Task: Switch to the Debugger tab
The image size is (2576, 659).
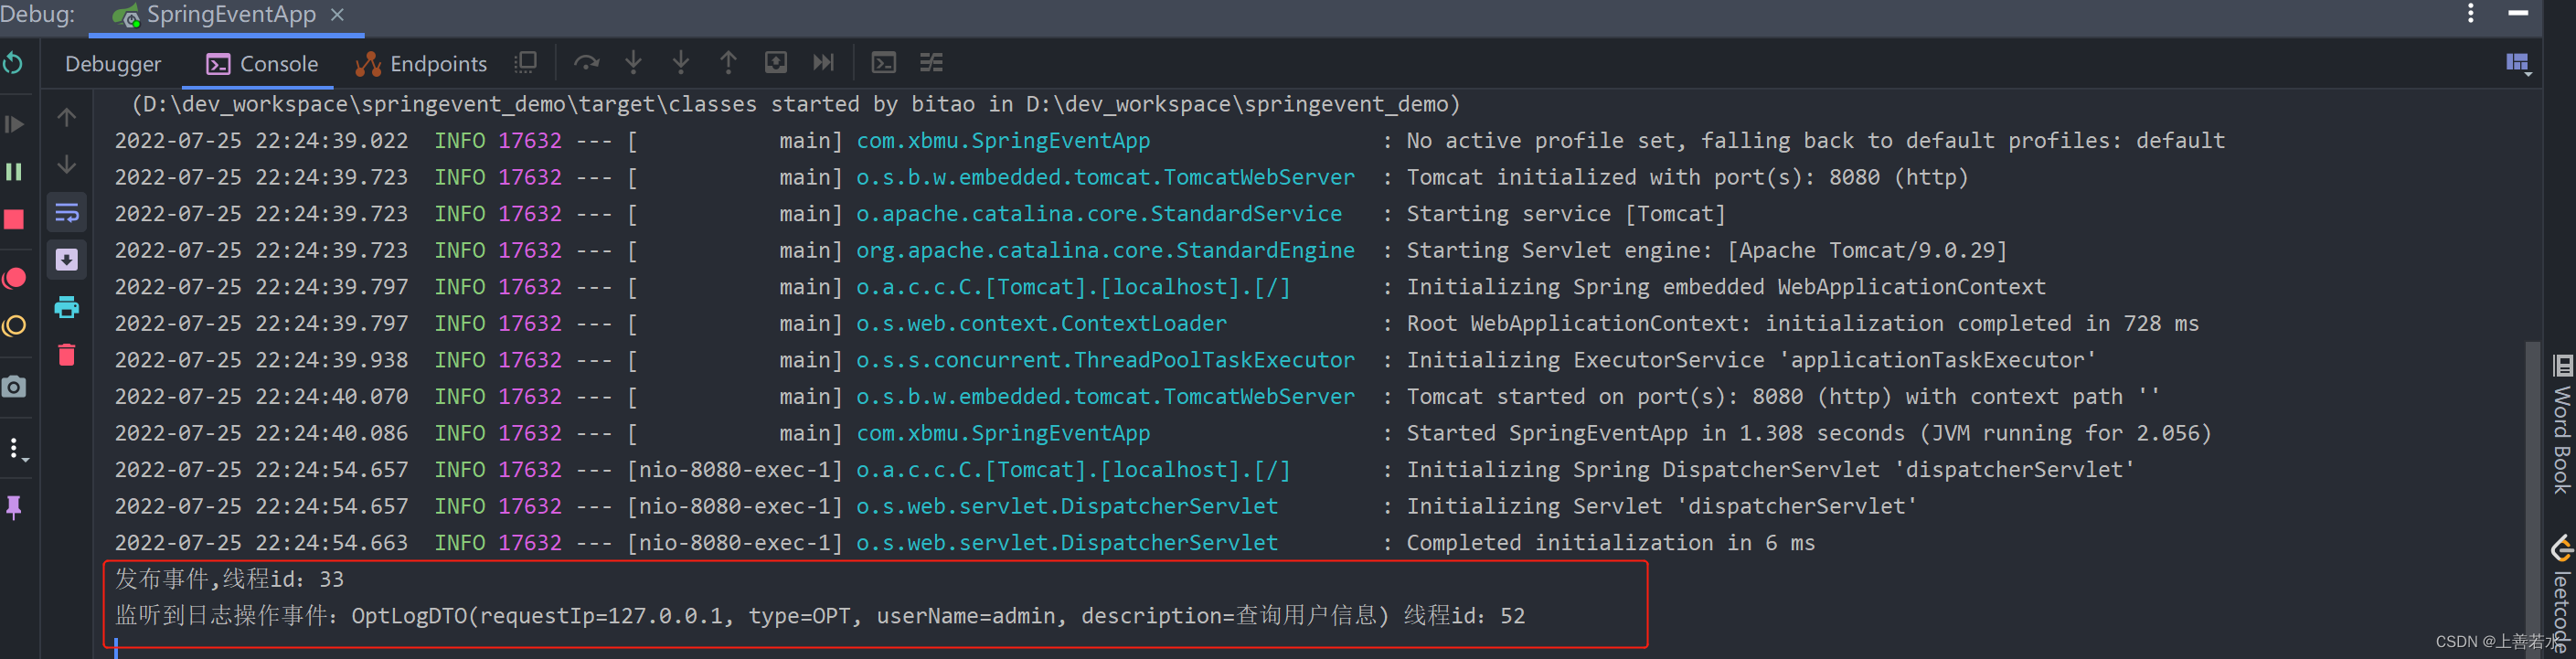Action: click(x=113, y=64)
